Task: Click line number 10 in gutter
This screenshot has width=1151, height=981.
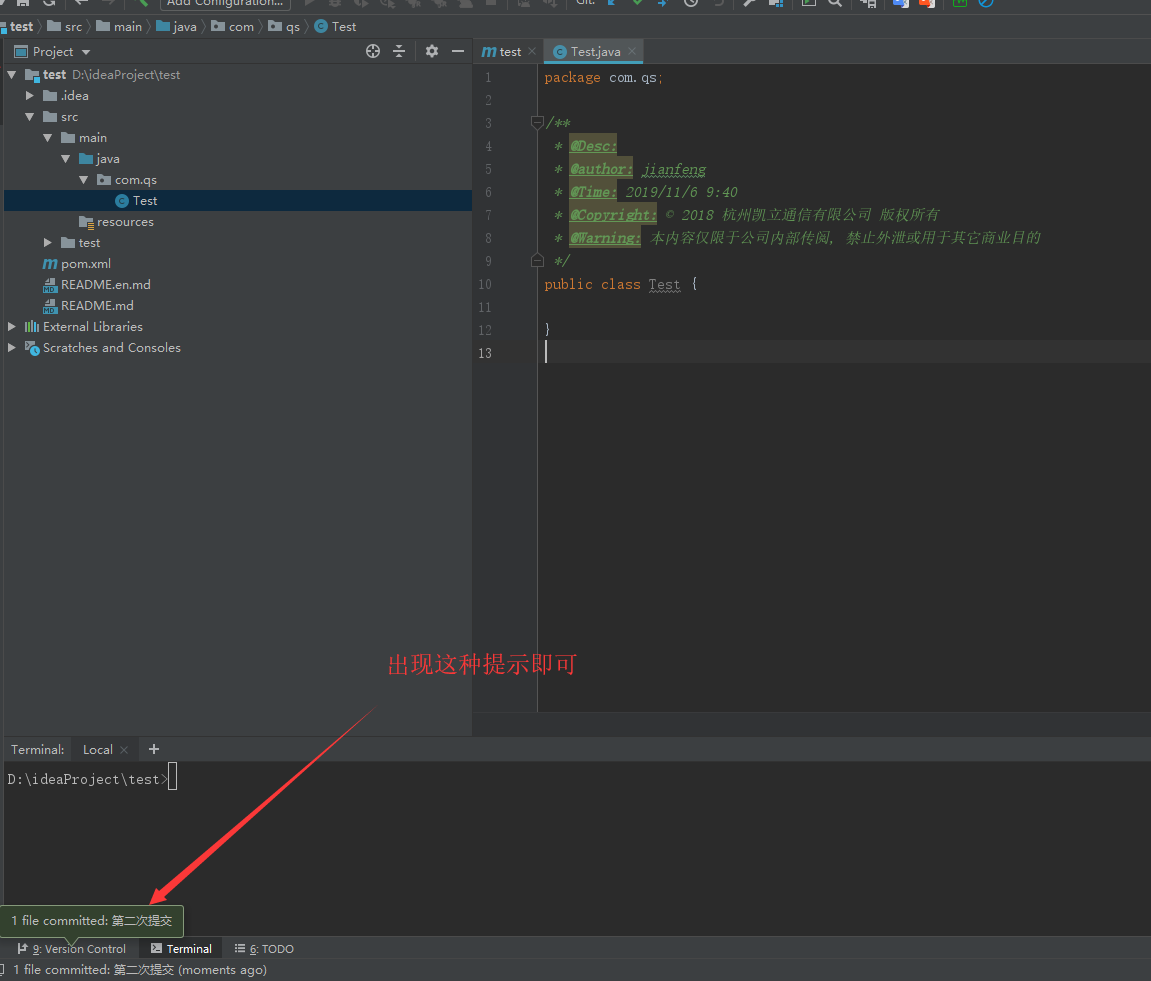Action: click(x=484, y=284)
